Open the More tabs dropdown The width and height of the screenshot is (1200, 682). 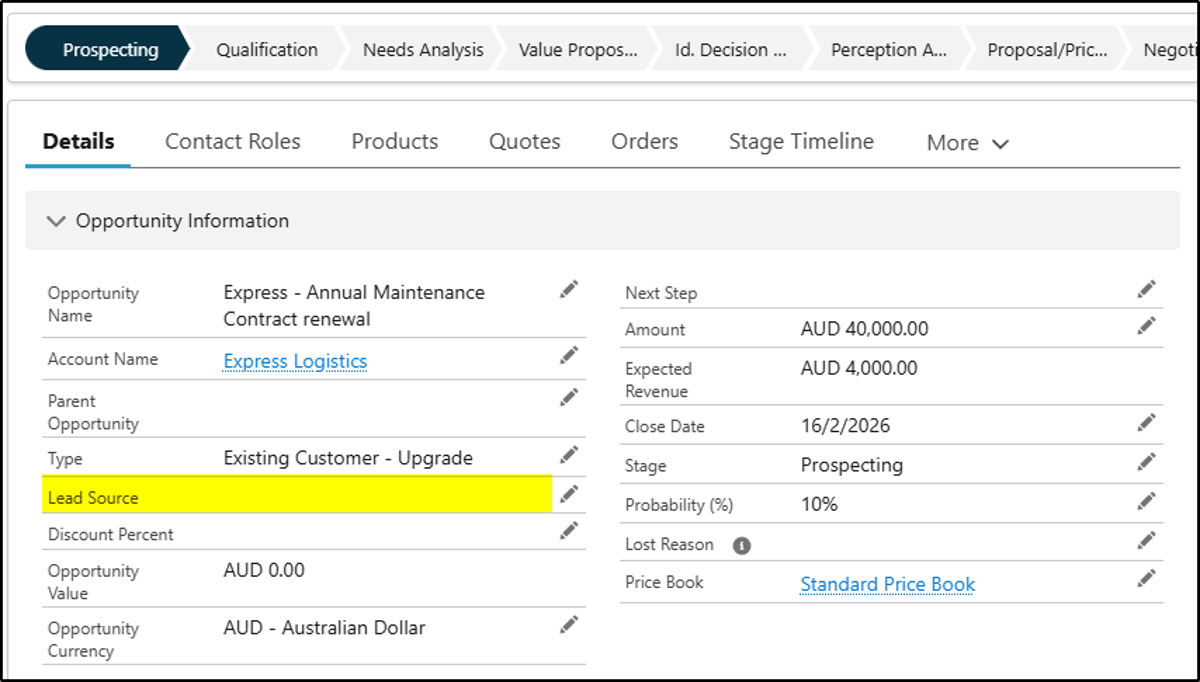[x=966, y=143]
